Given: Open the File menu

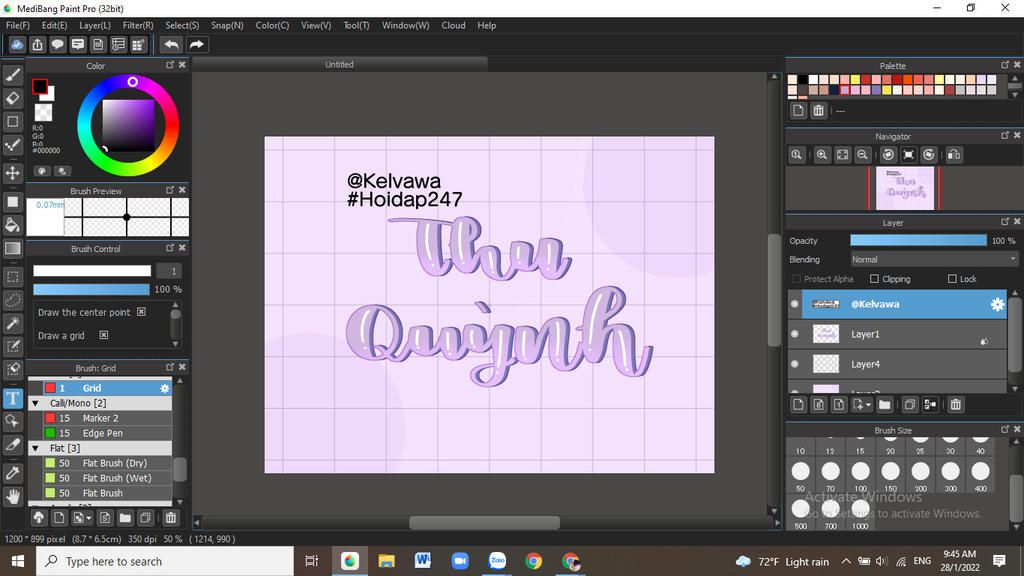Looking at the screenshot, I should 18,25.
